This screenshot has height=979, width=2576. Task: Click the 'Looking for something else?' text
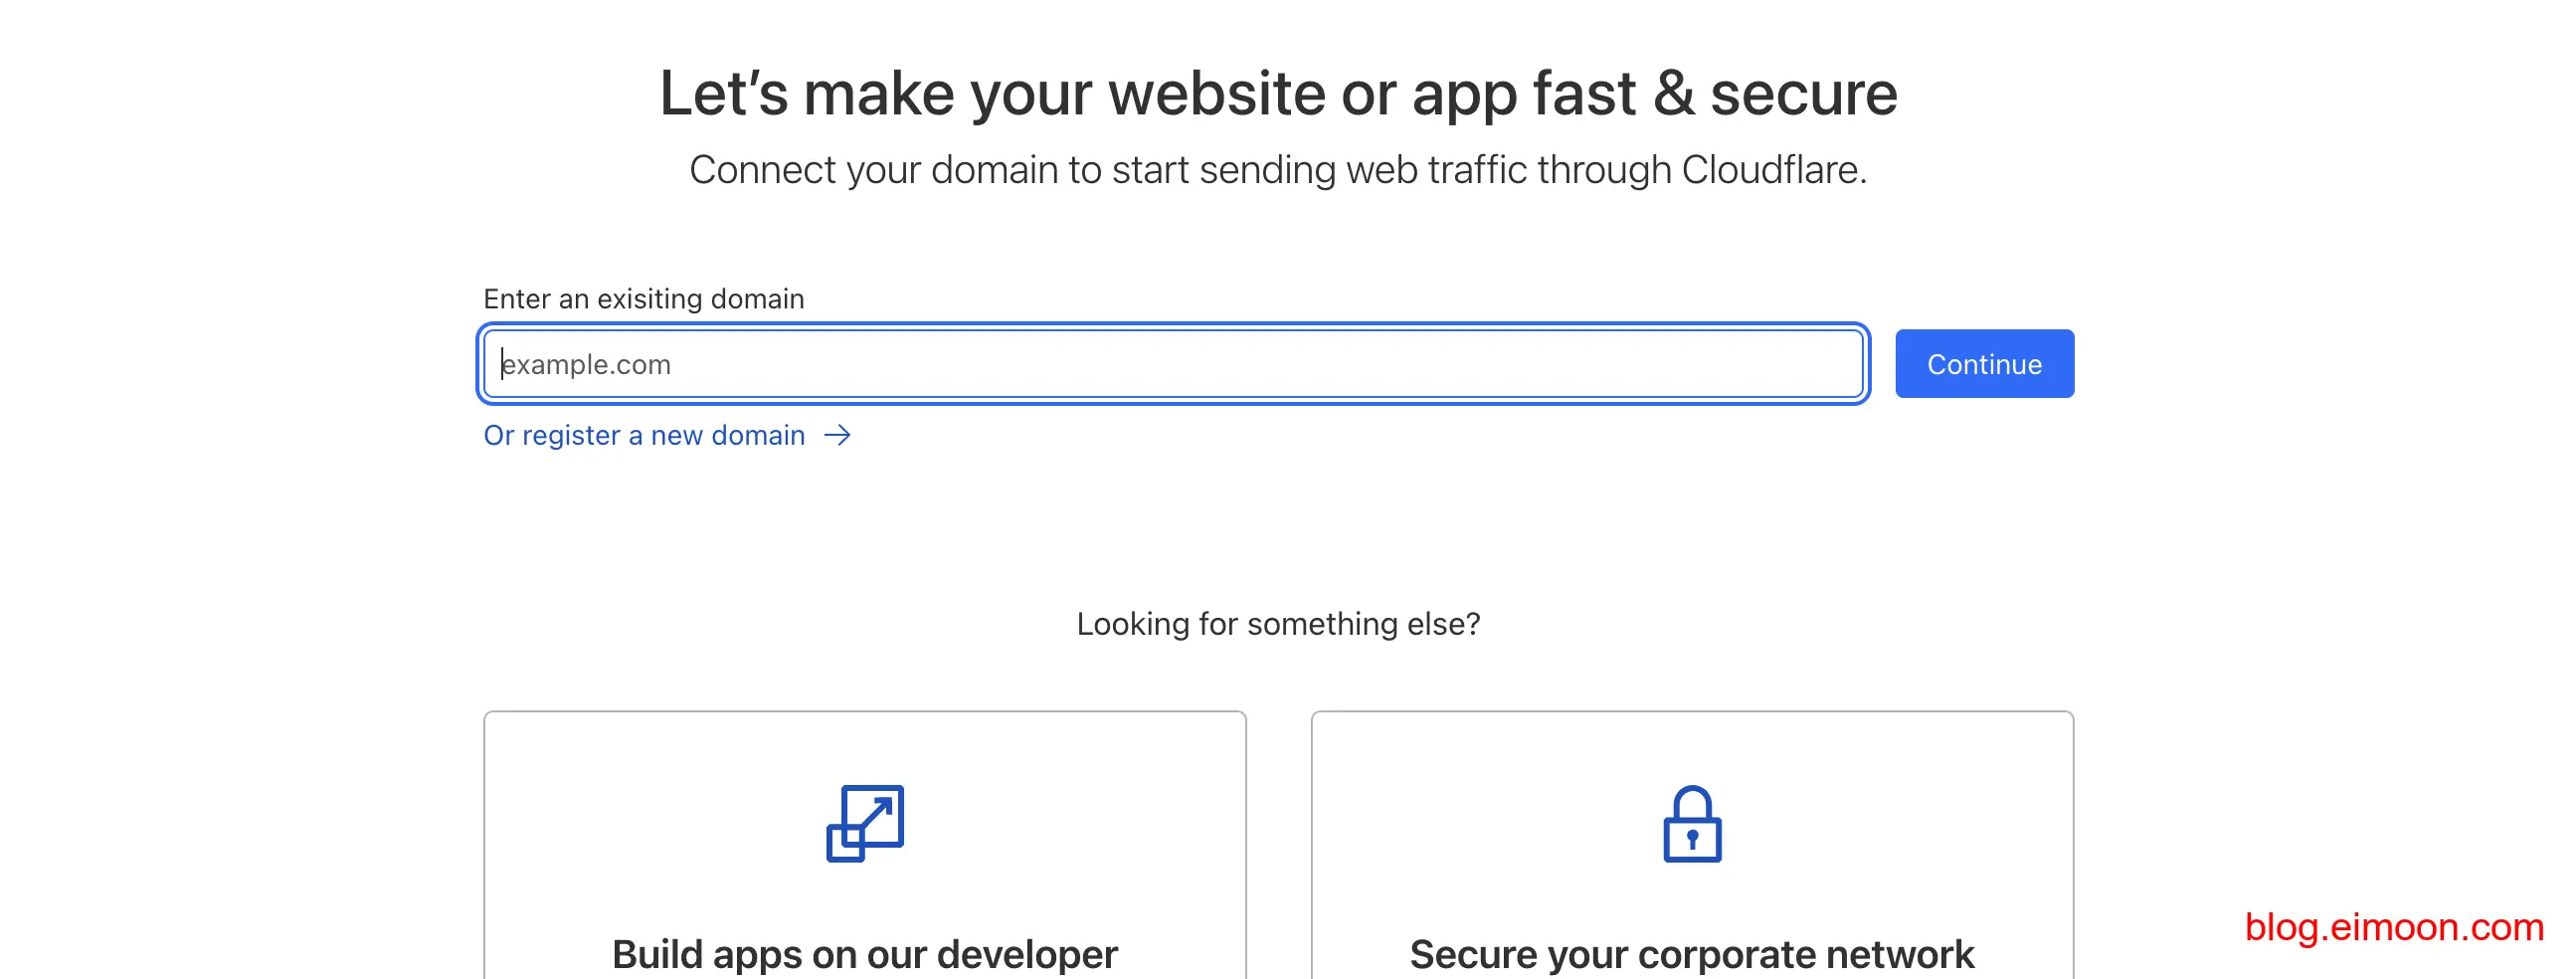pyautogui.click(x=1278, y=624)
